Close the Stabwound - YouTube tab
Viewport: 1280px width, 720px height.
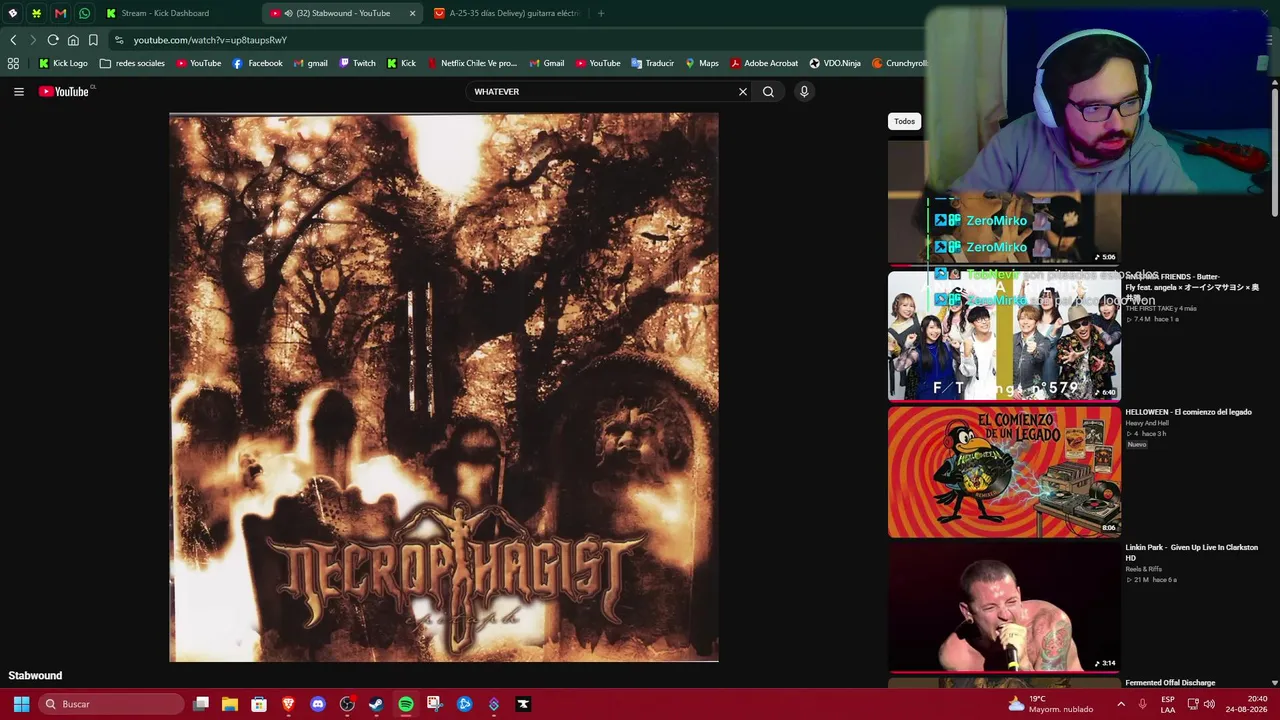tap(412, 13)
